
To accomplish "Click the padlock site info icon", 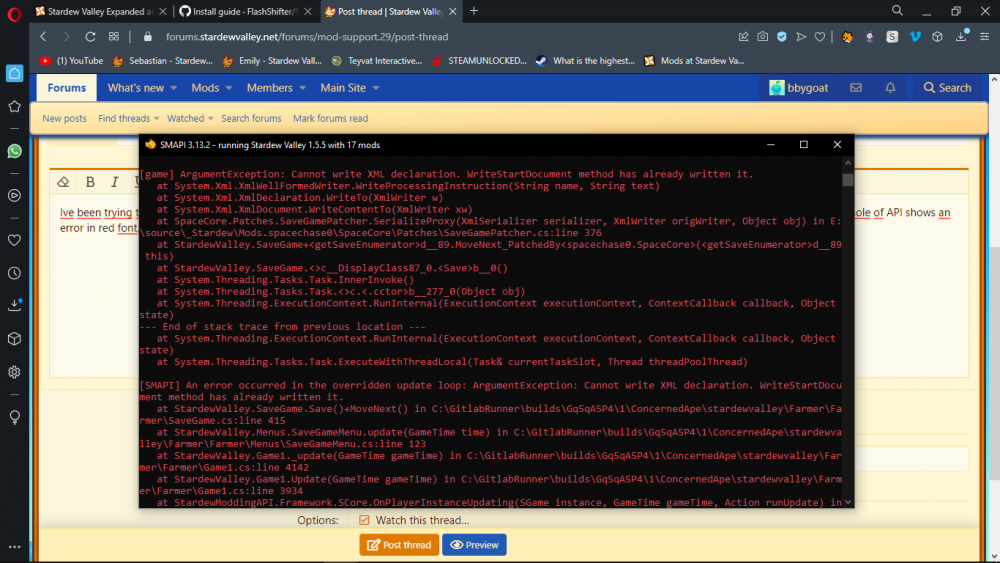I will [147, 37].
